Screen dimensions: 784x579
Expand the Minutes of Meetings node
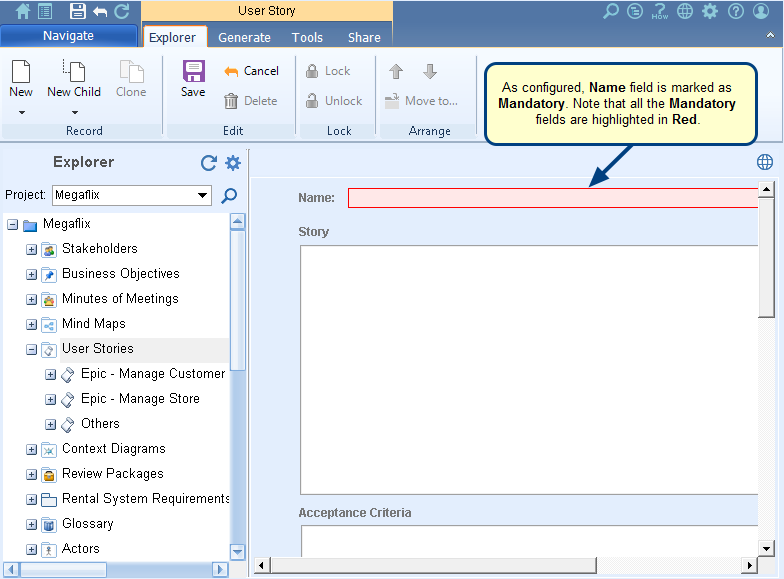coord(32,300)
